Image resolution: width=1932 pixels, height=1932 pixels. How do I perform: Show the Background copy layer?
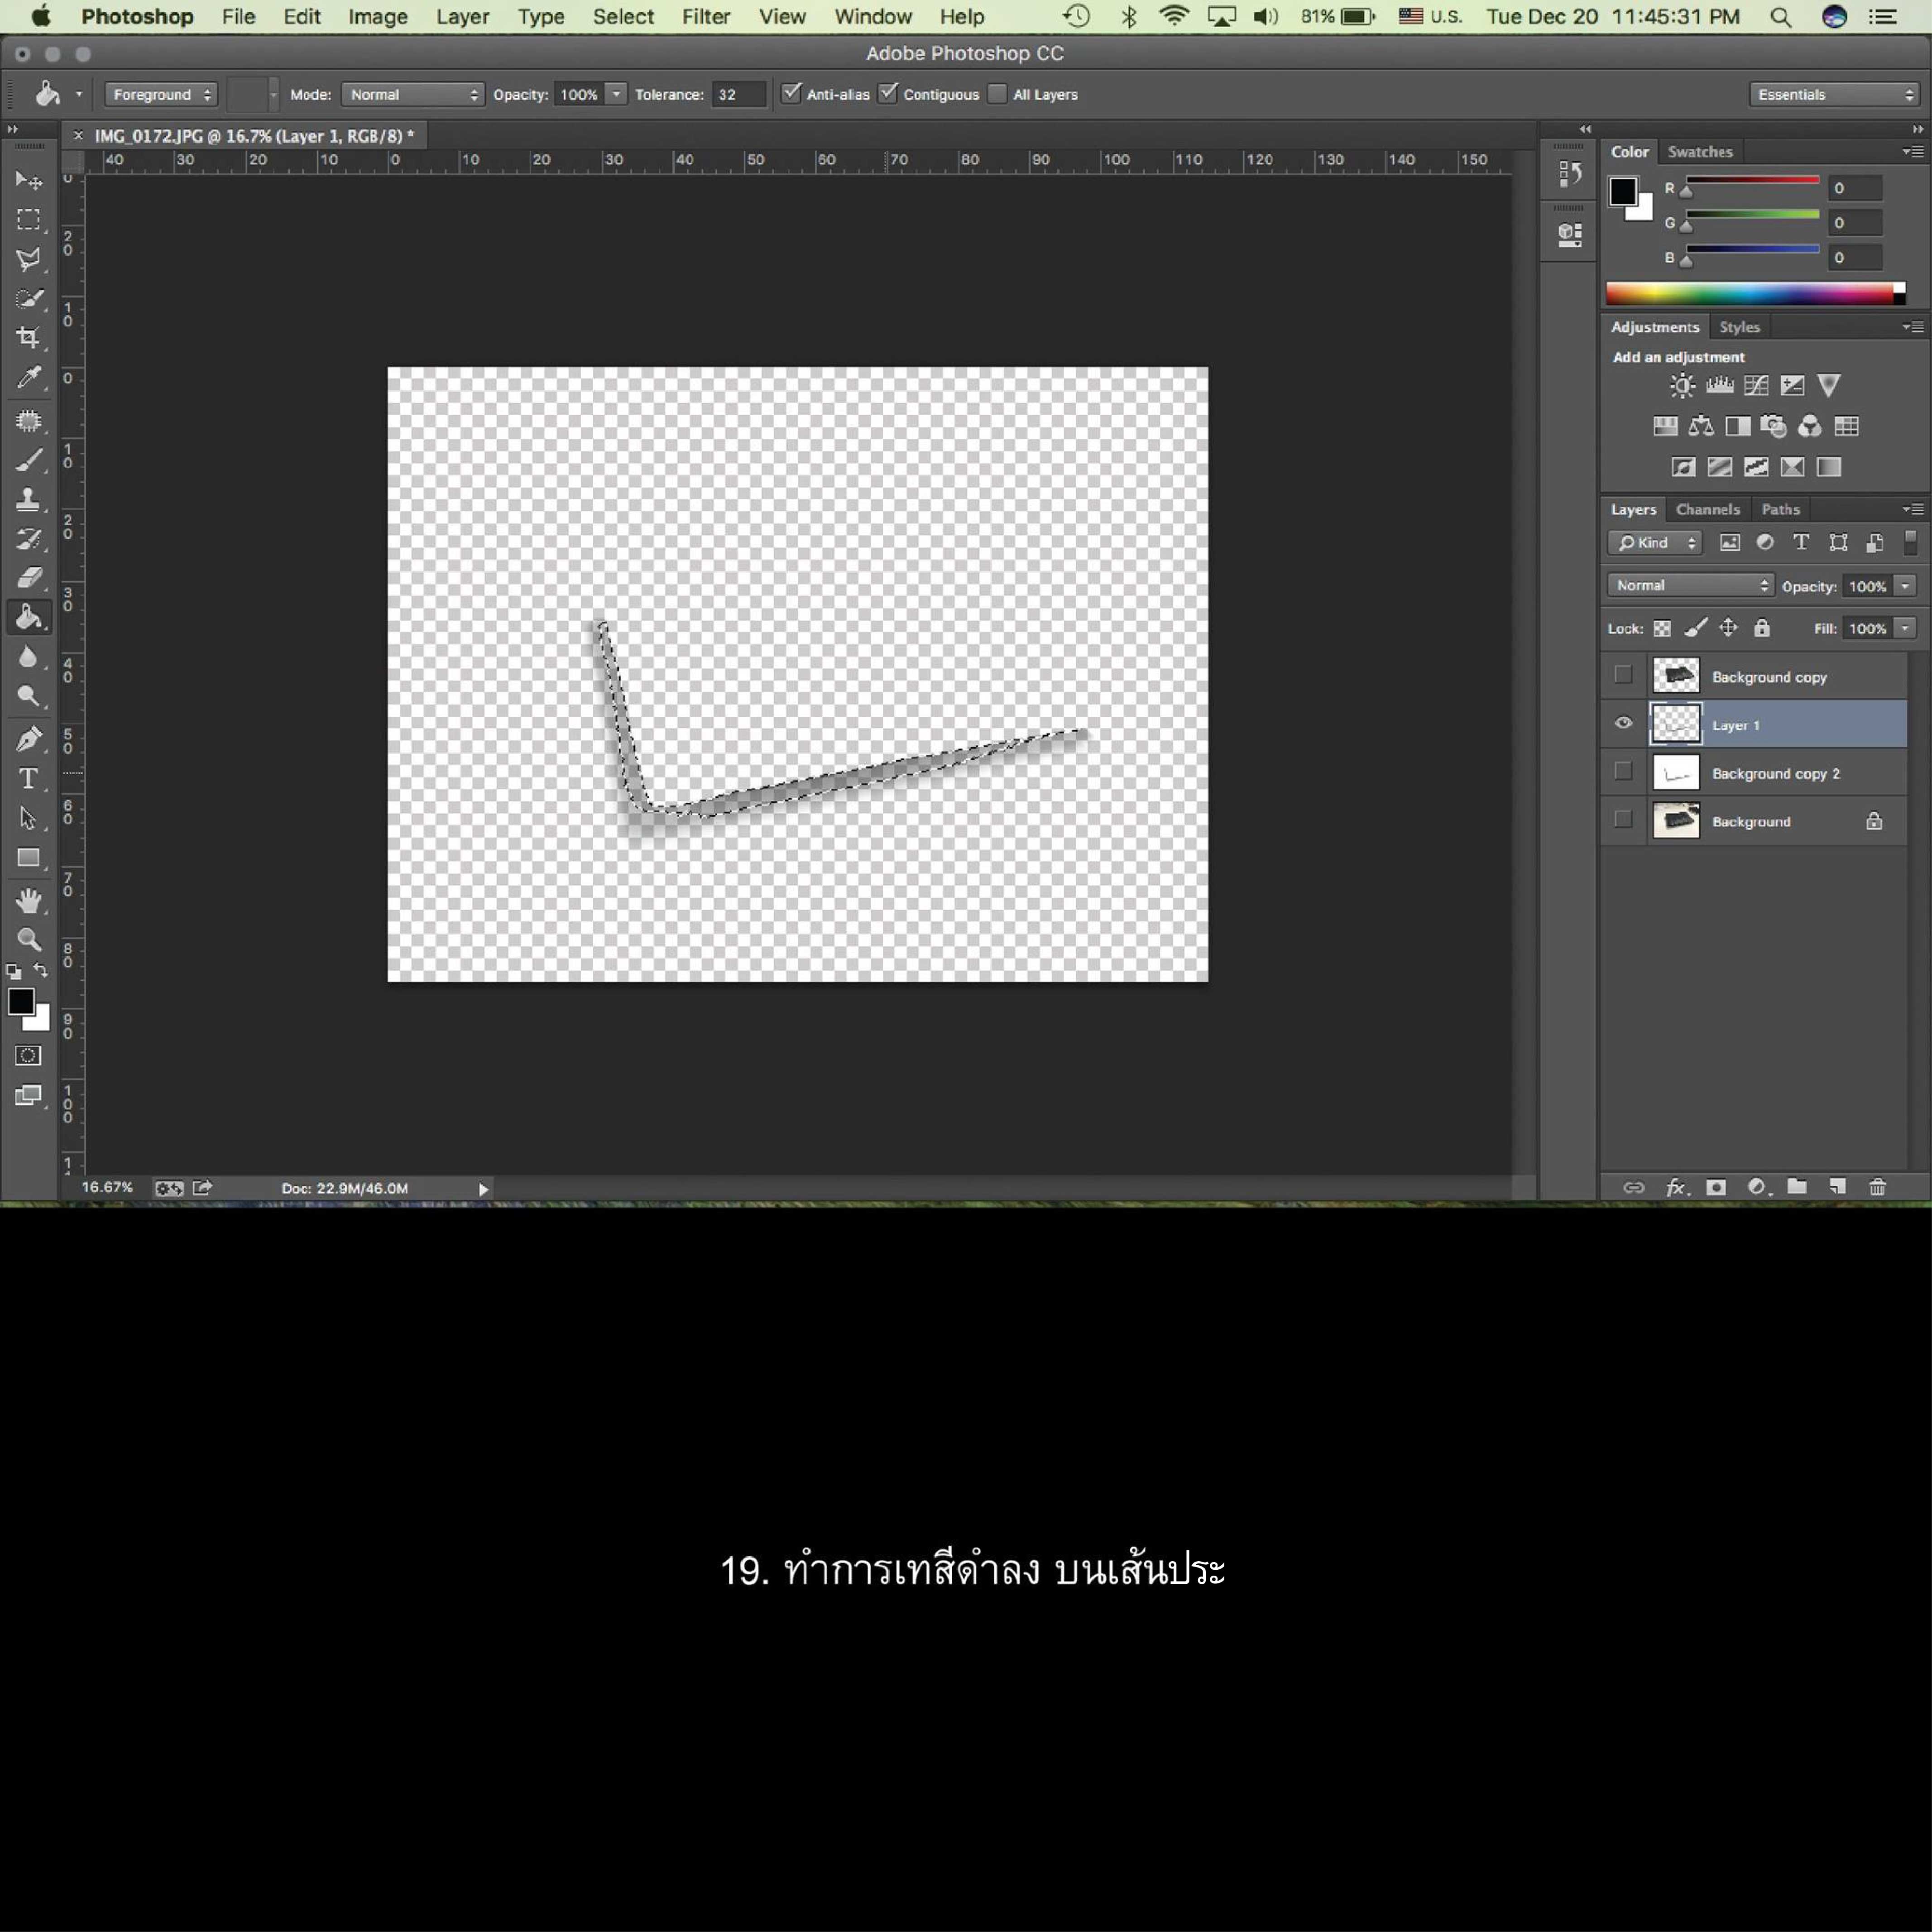(1623, 675)
